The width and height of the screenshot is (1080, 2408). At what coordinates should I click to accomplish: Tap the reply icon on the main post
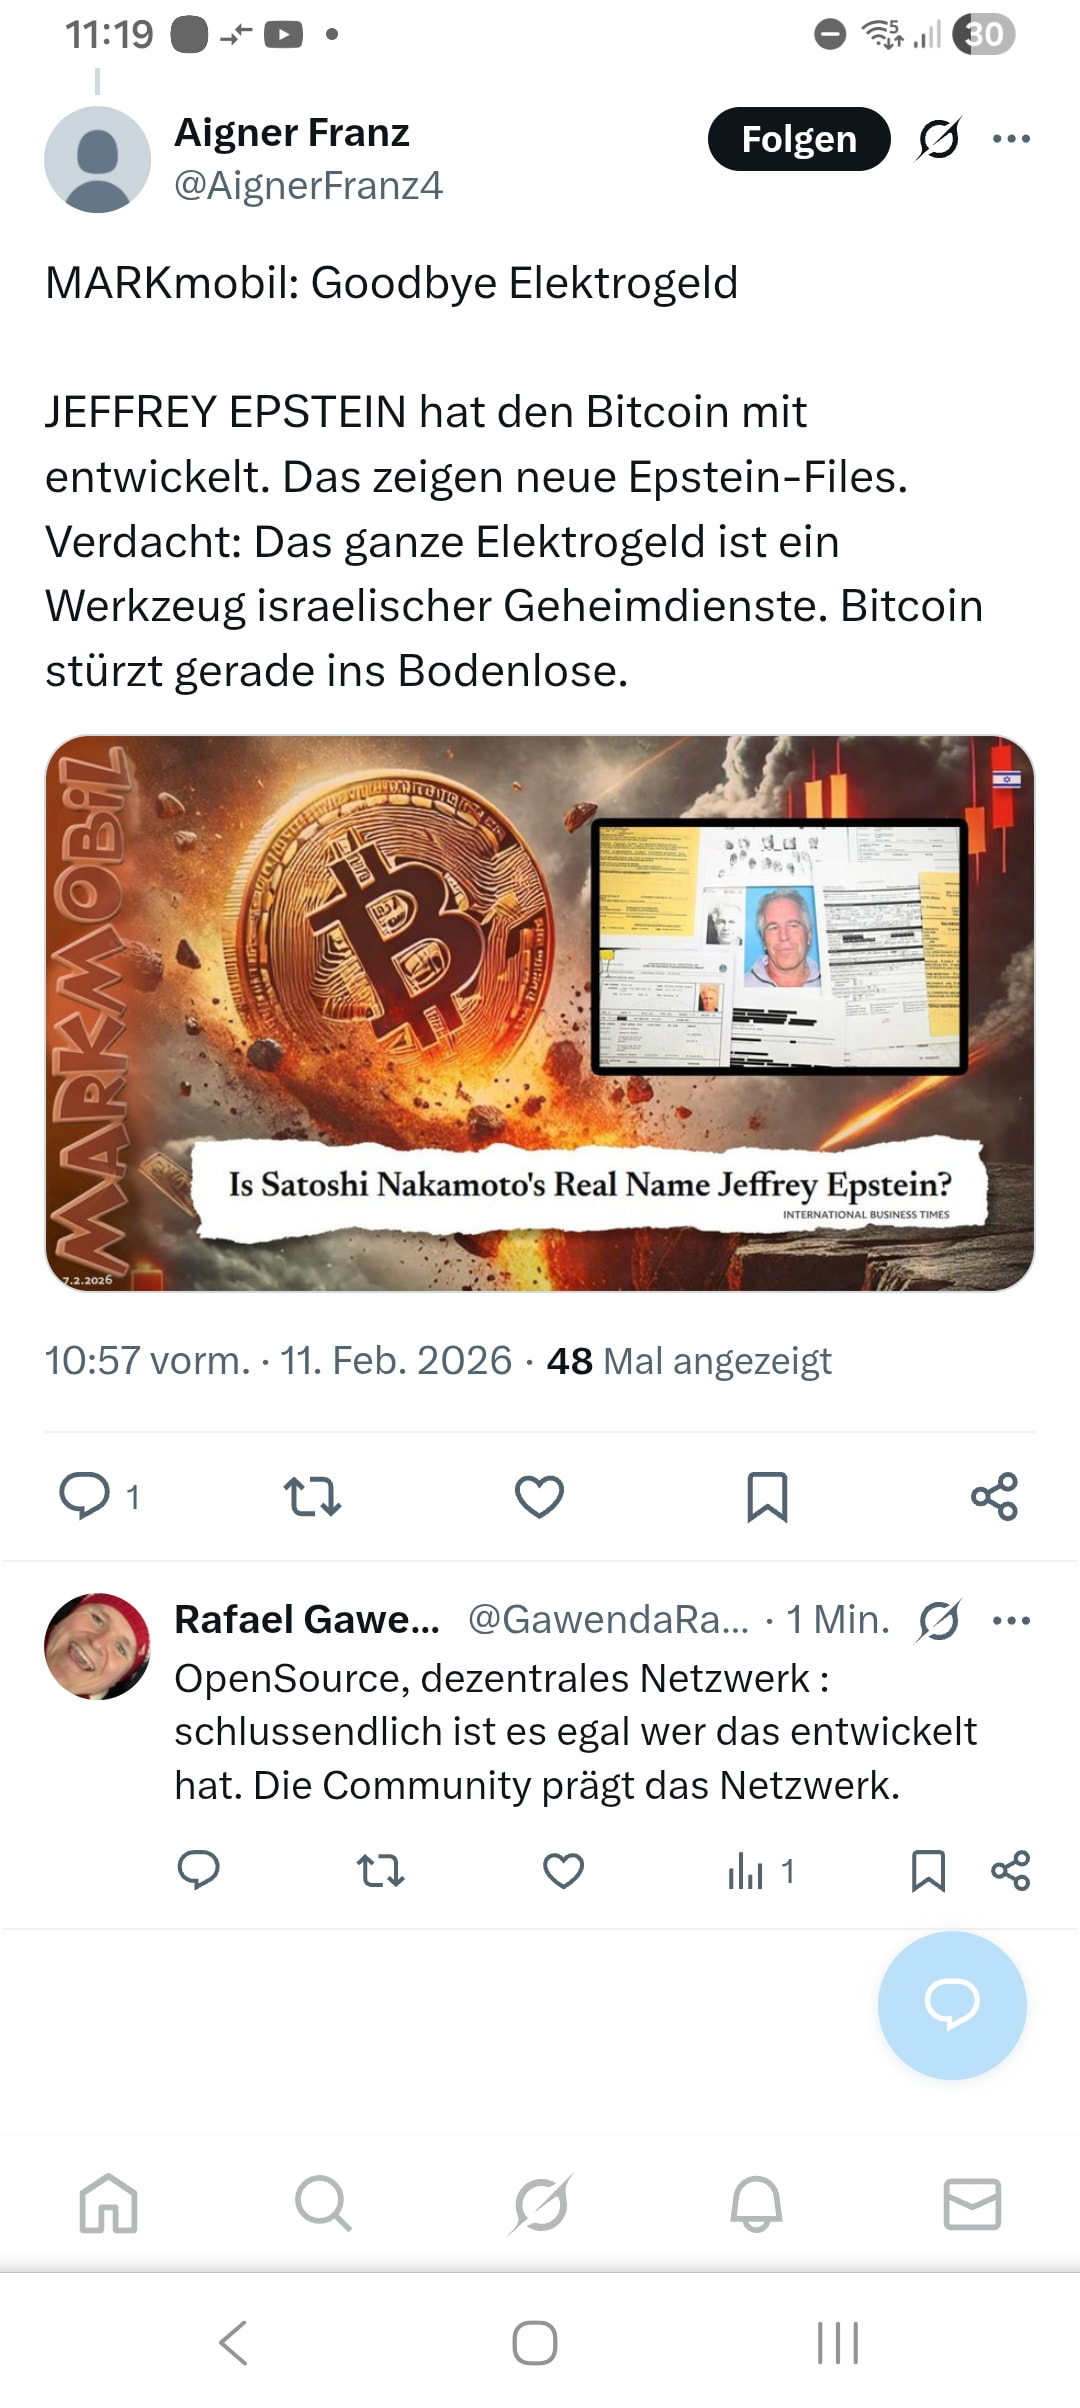point(85,1496)
